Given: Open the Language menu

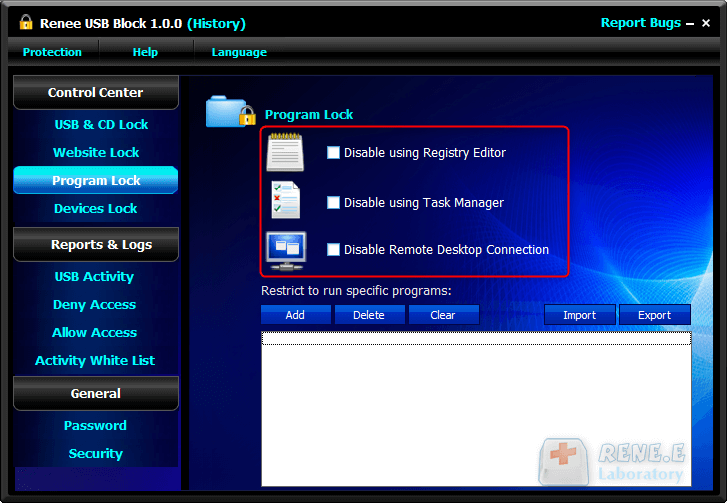Looking at the screenshot, I should click(239, 52).
